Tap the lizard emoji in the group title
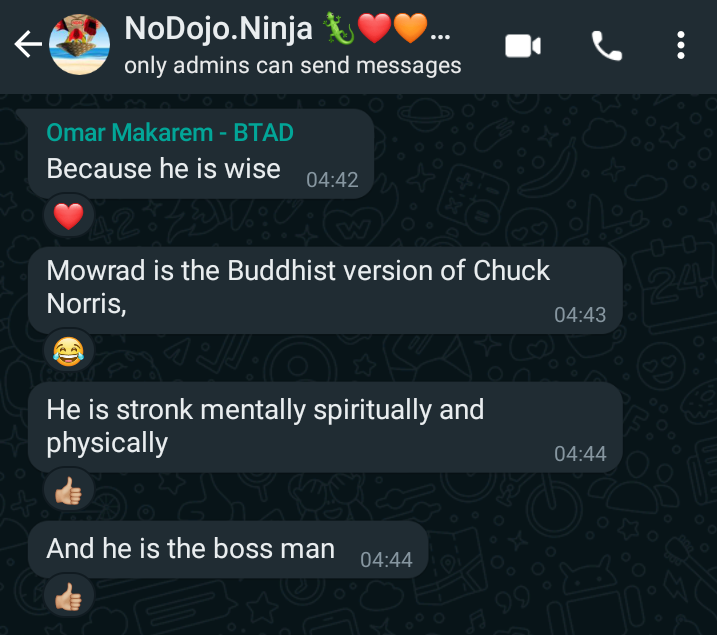 [x=338, y=28]
